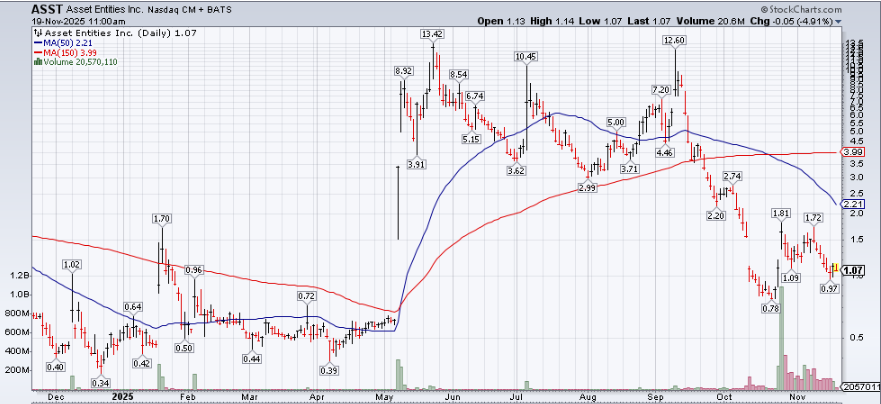The image size is (881, 404).
Task: Select the 12.60 September high label
Action: (674, 40)
